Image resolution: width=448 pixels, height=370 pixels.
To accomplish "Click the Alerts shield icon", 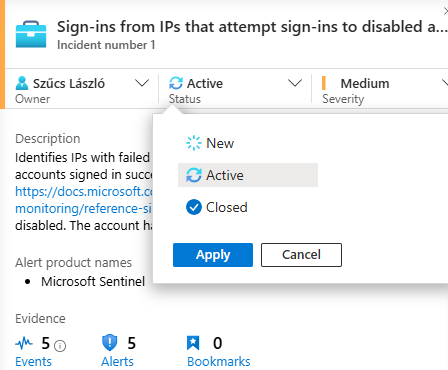I will pyautogui.click(x=109, y=343).
